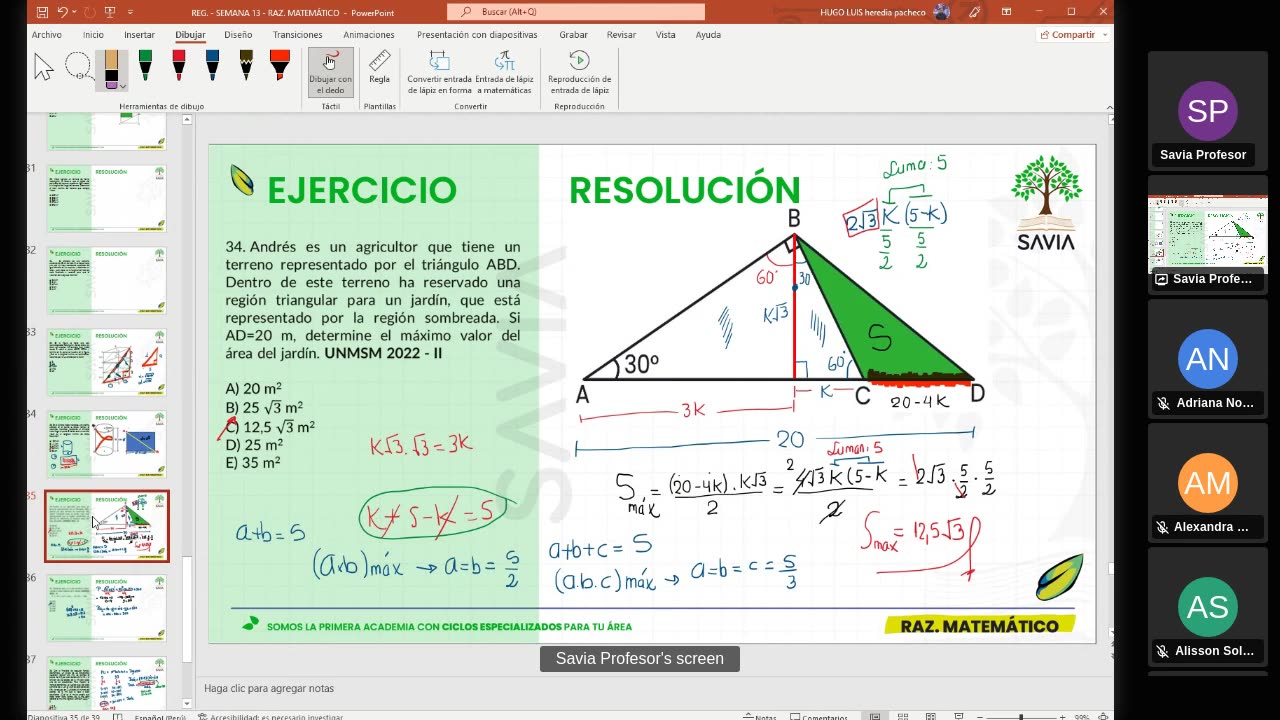Save the presentation with disk icon
The height and width of the screenshot is (720, 1280).
[x=41, y=12]
